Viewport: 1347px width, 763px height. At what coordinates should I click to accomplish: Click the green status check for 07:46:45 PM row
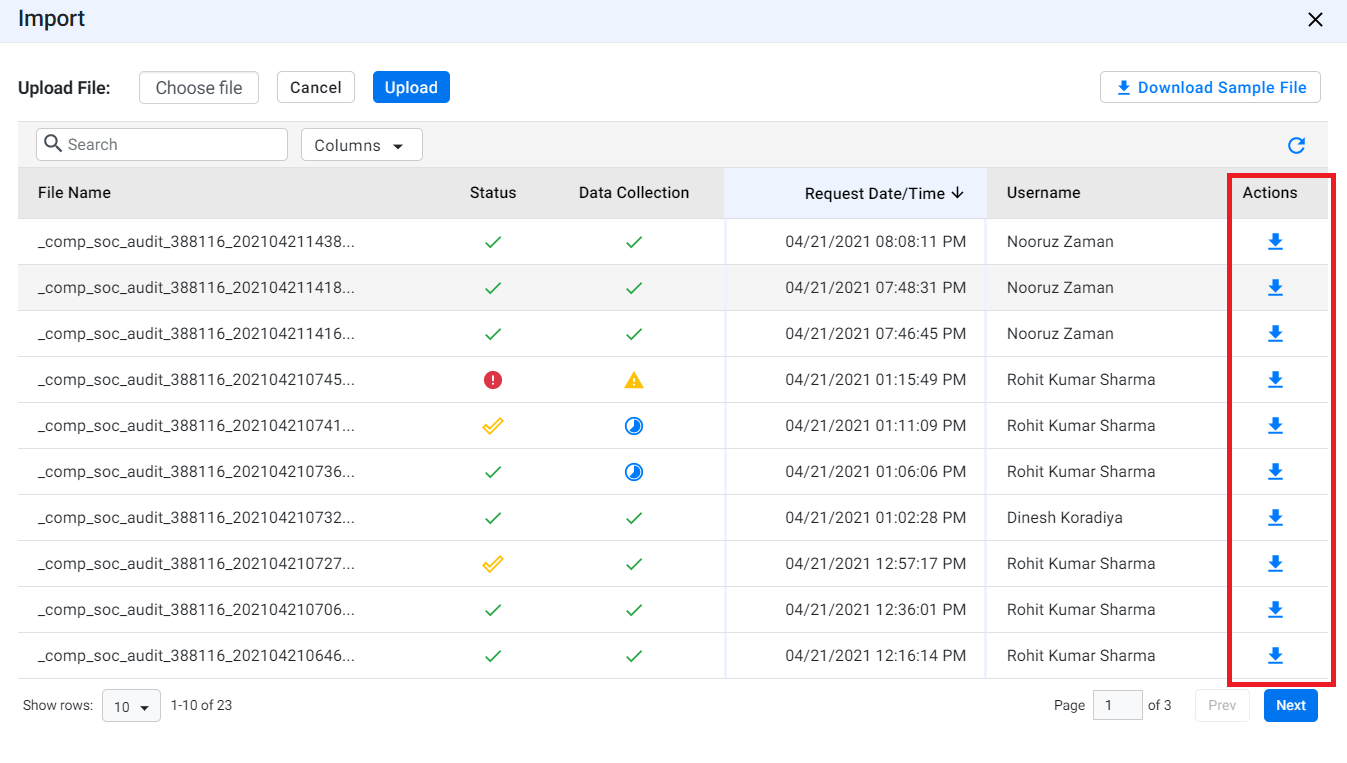click(493, 334)
